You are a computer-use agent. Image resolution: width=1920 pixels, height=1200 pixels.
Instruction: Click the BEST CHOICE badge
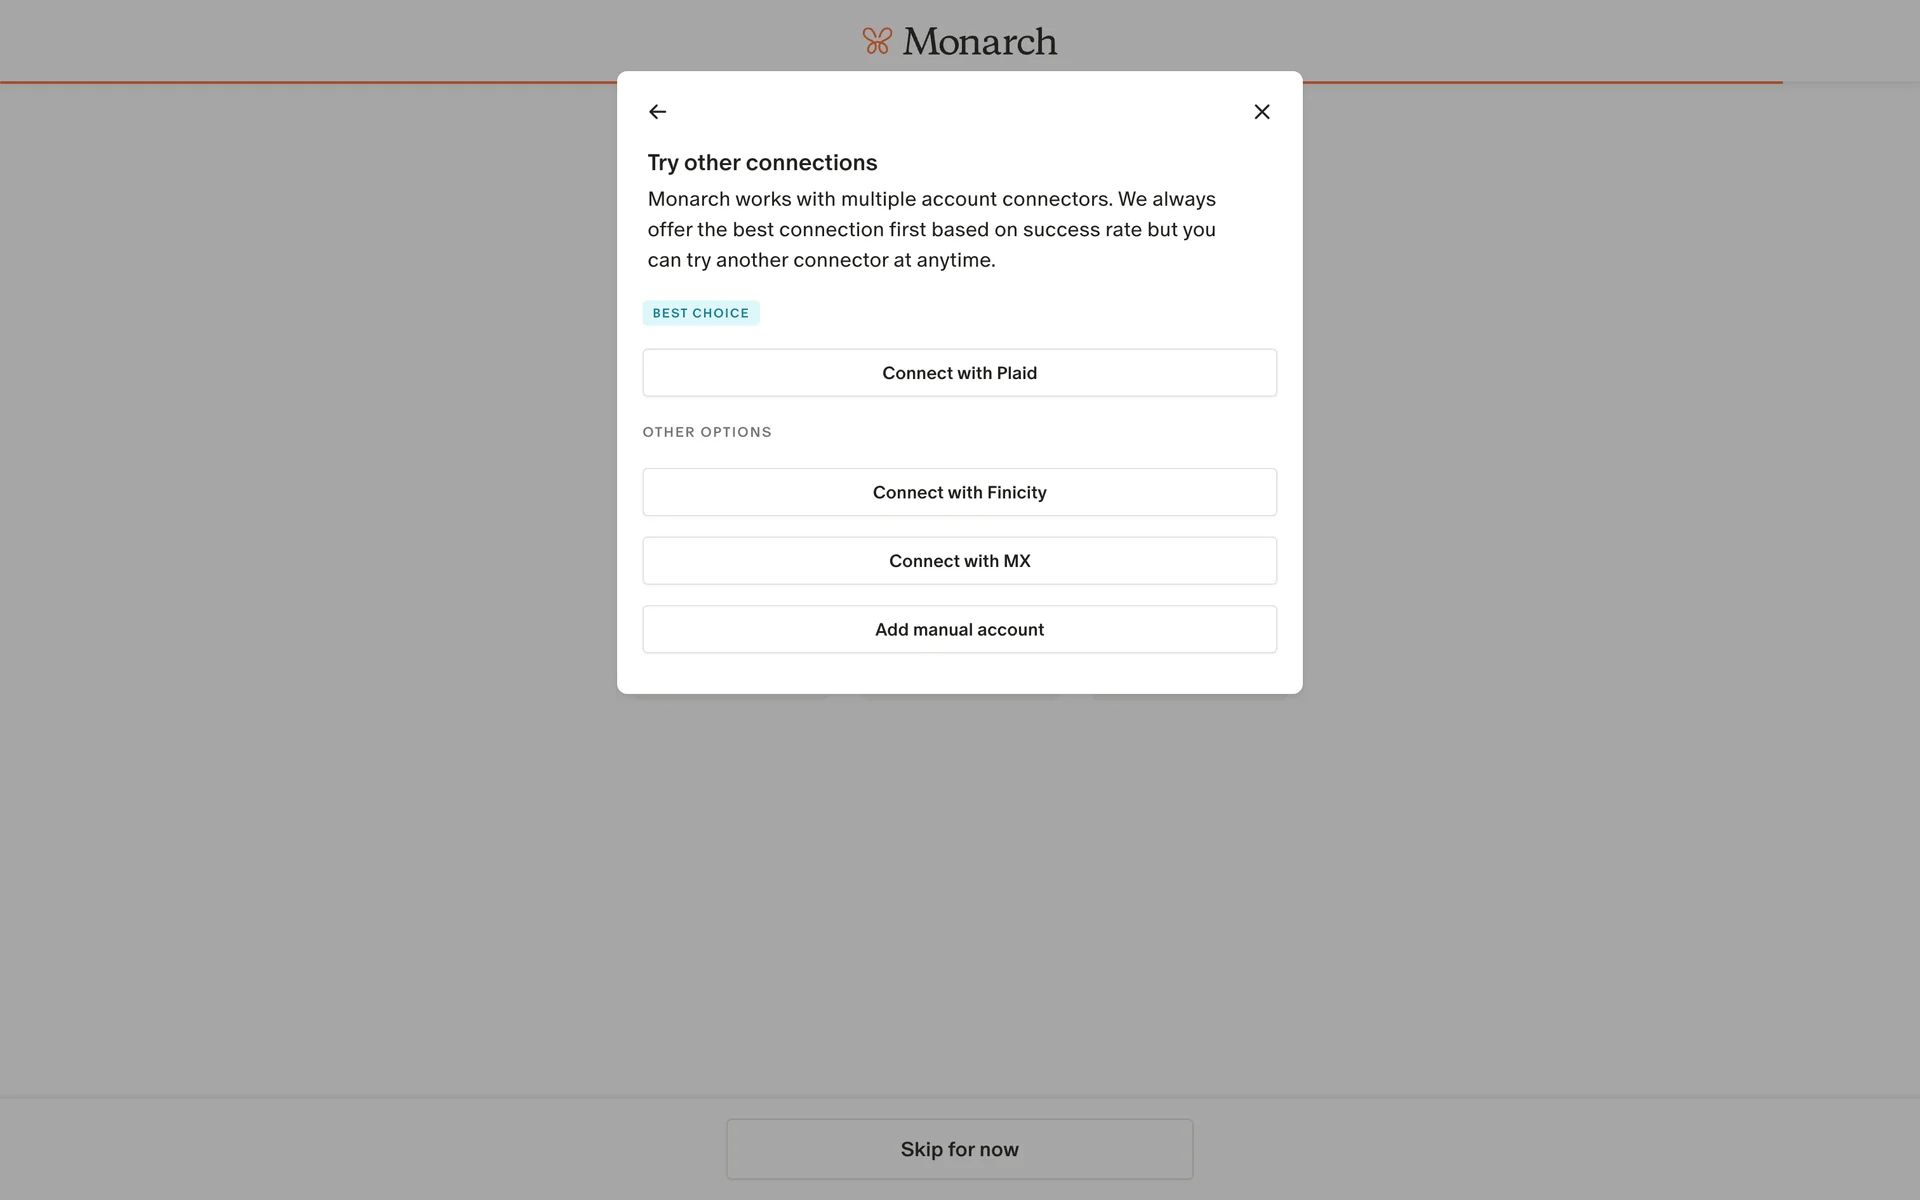(x=700, y=313)
